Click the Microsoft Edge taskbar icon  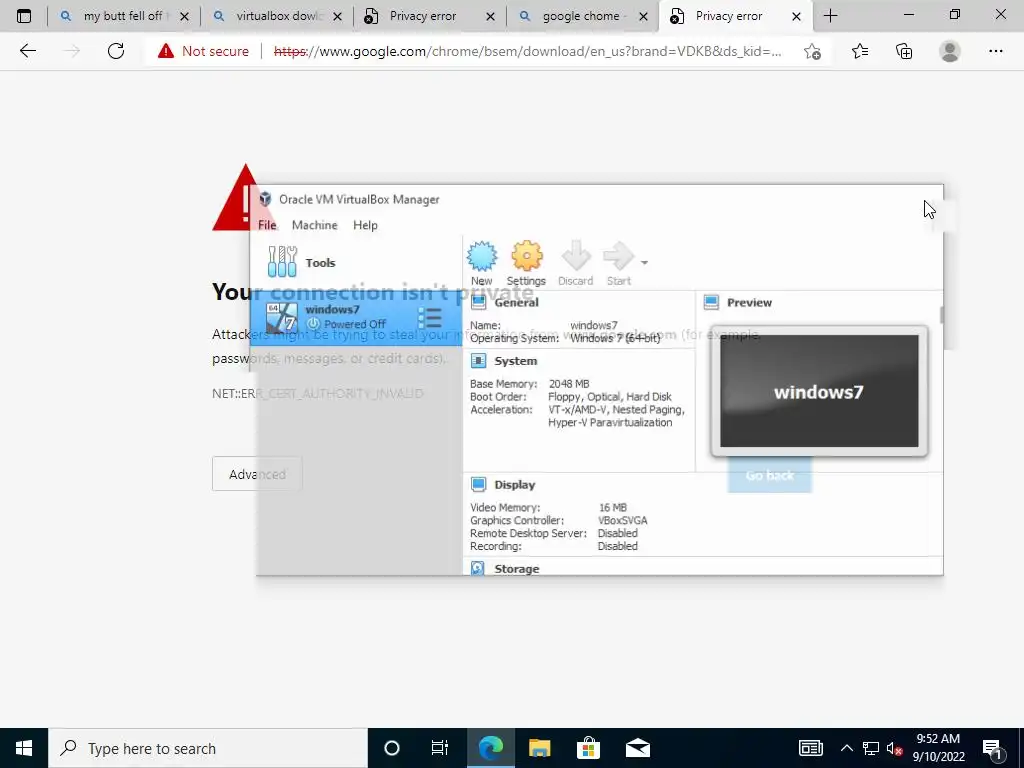click(x=490, y=748)
